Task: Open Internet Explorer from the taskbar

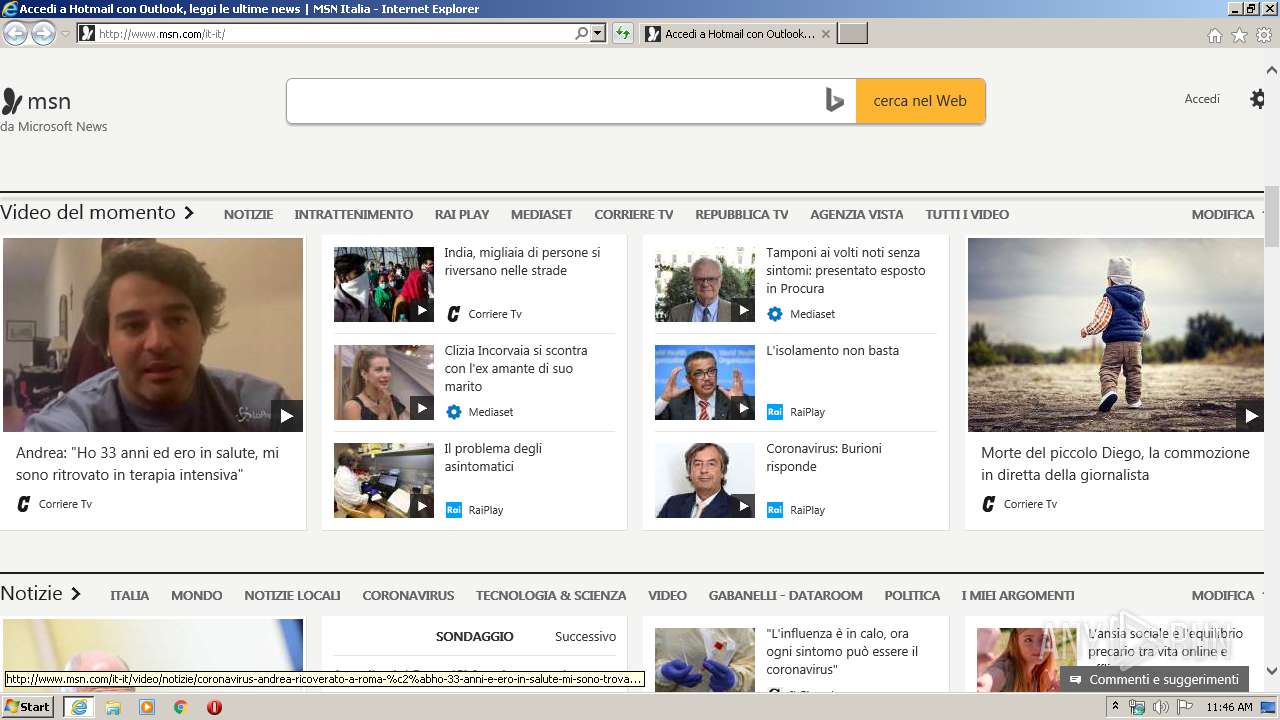Action: (79, 707)
